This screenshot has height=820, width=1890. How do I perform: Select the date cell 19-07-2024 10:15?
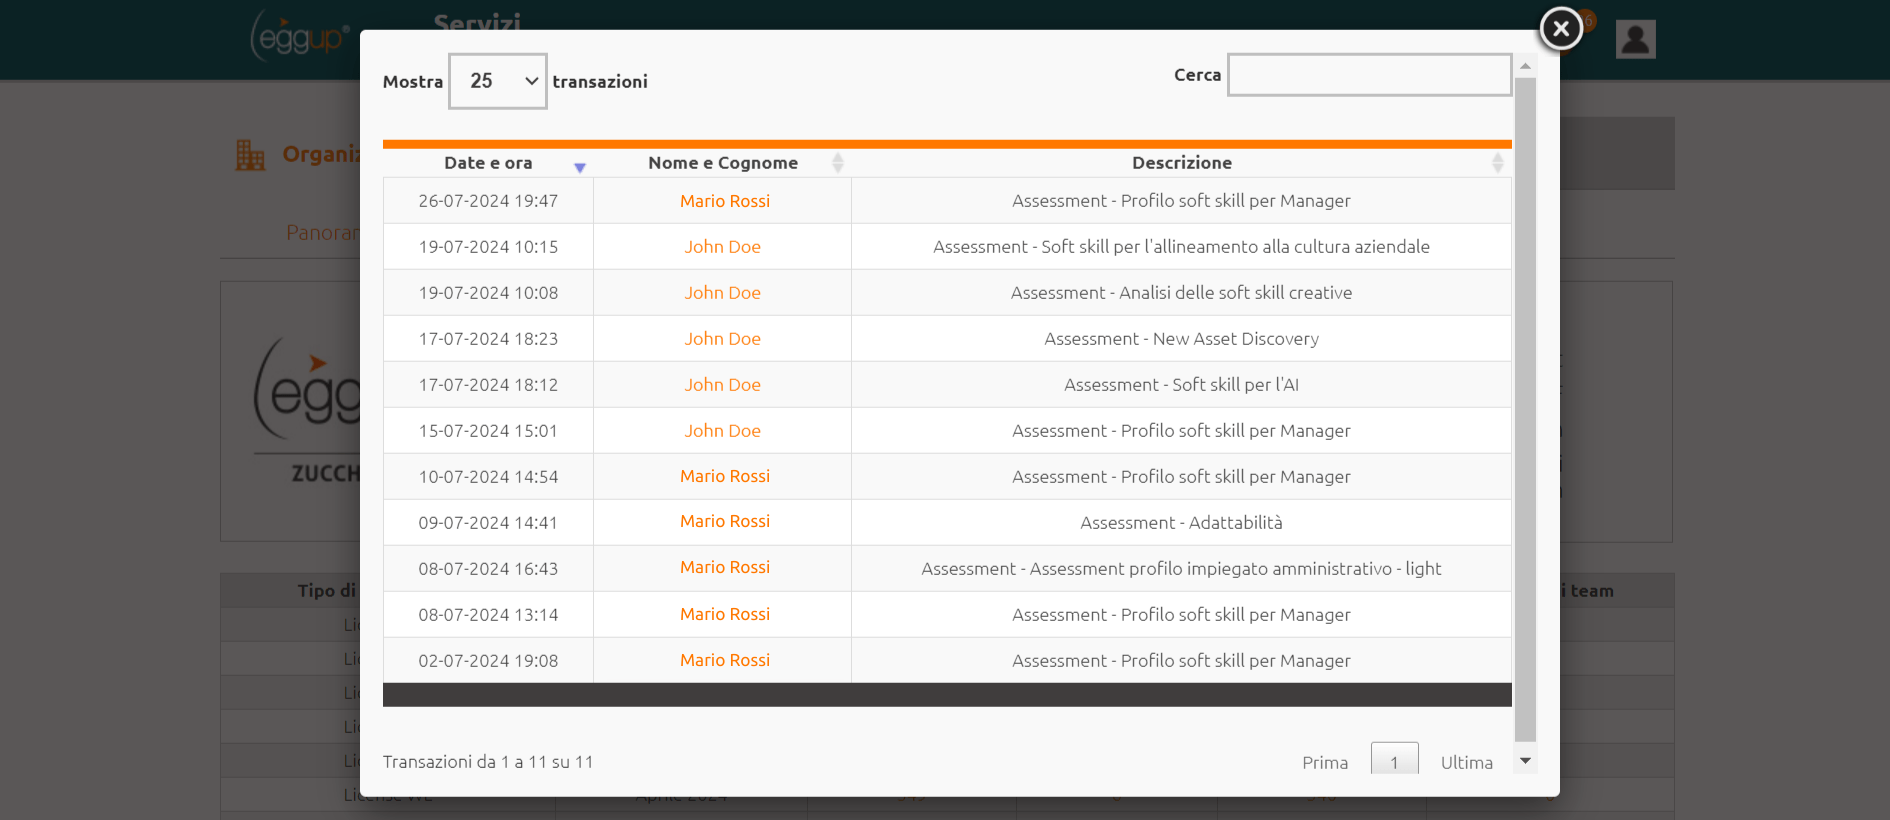(x=488, y=247)
